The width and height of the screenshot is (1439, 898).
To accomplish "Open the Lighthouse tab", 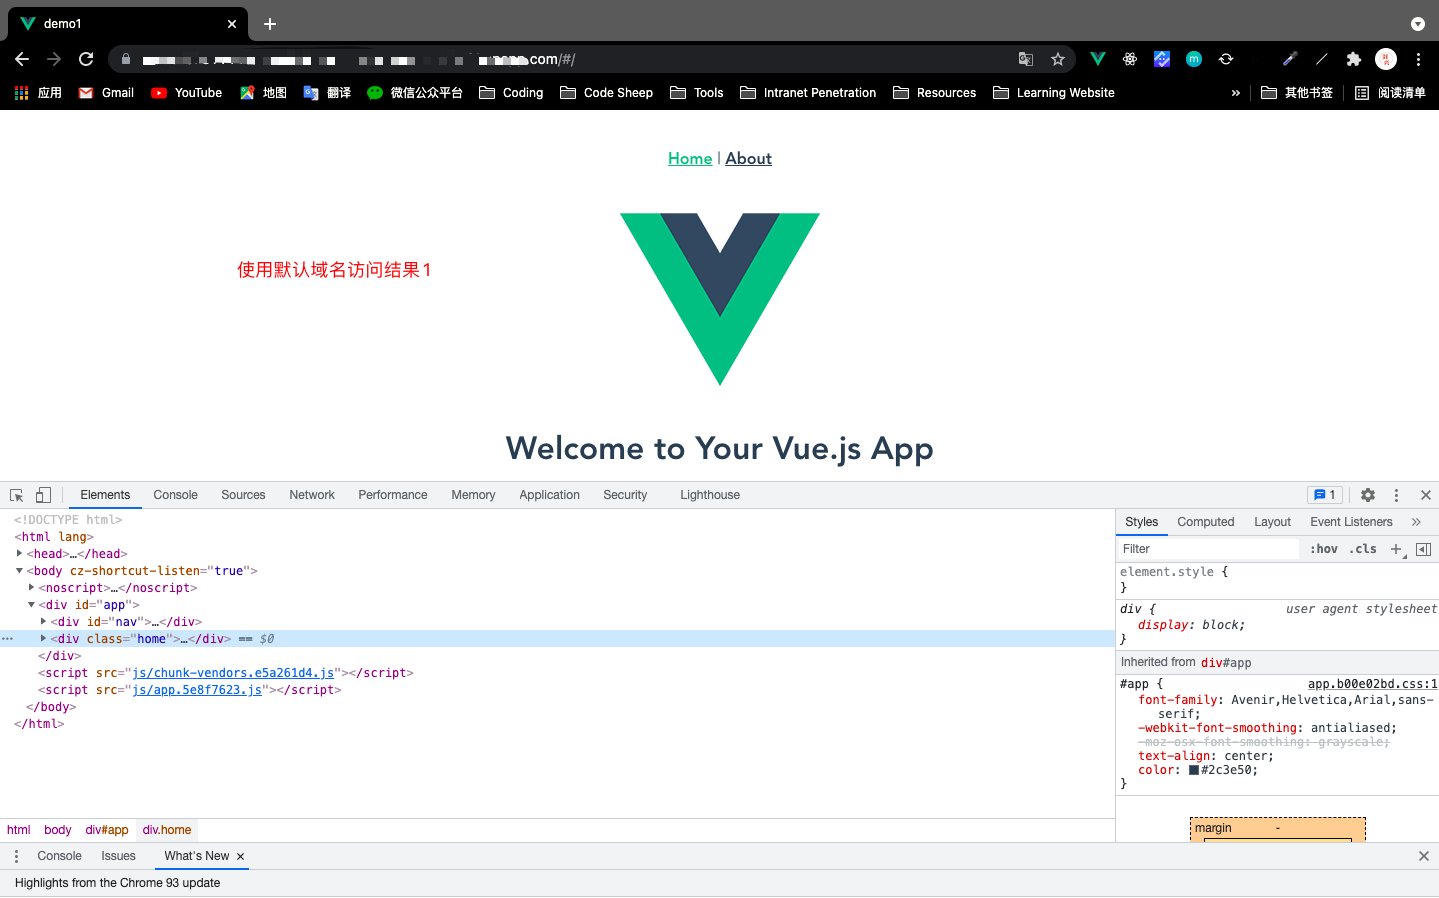I will (710, 495).
